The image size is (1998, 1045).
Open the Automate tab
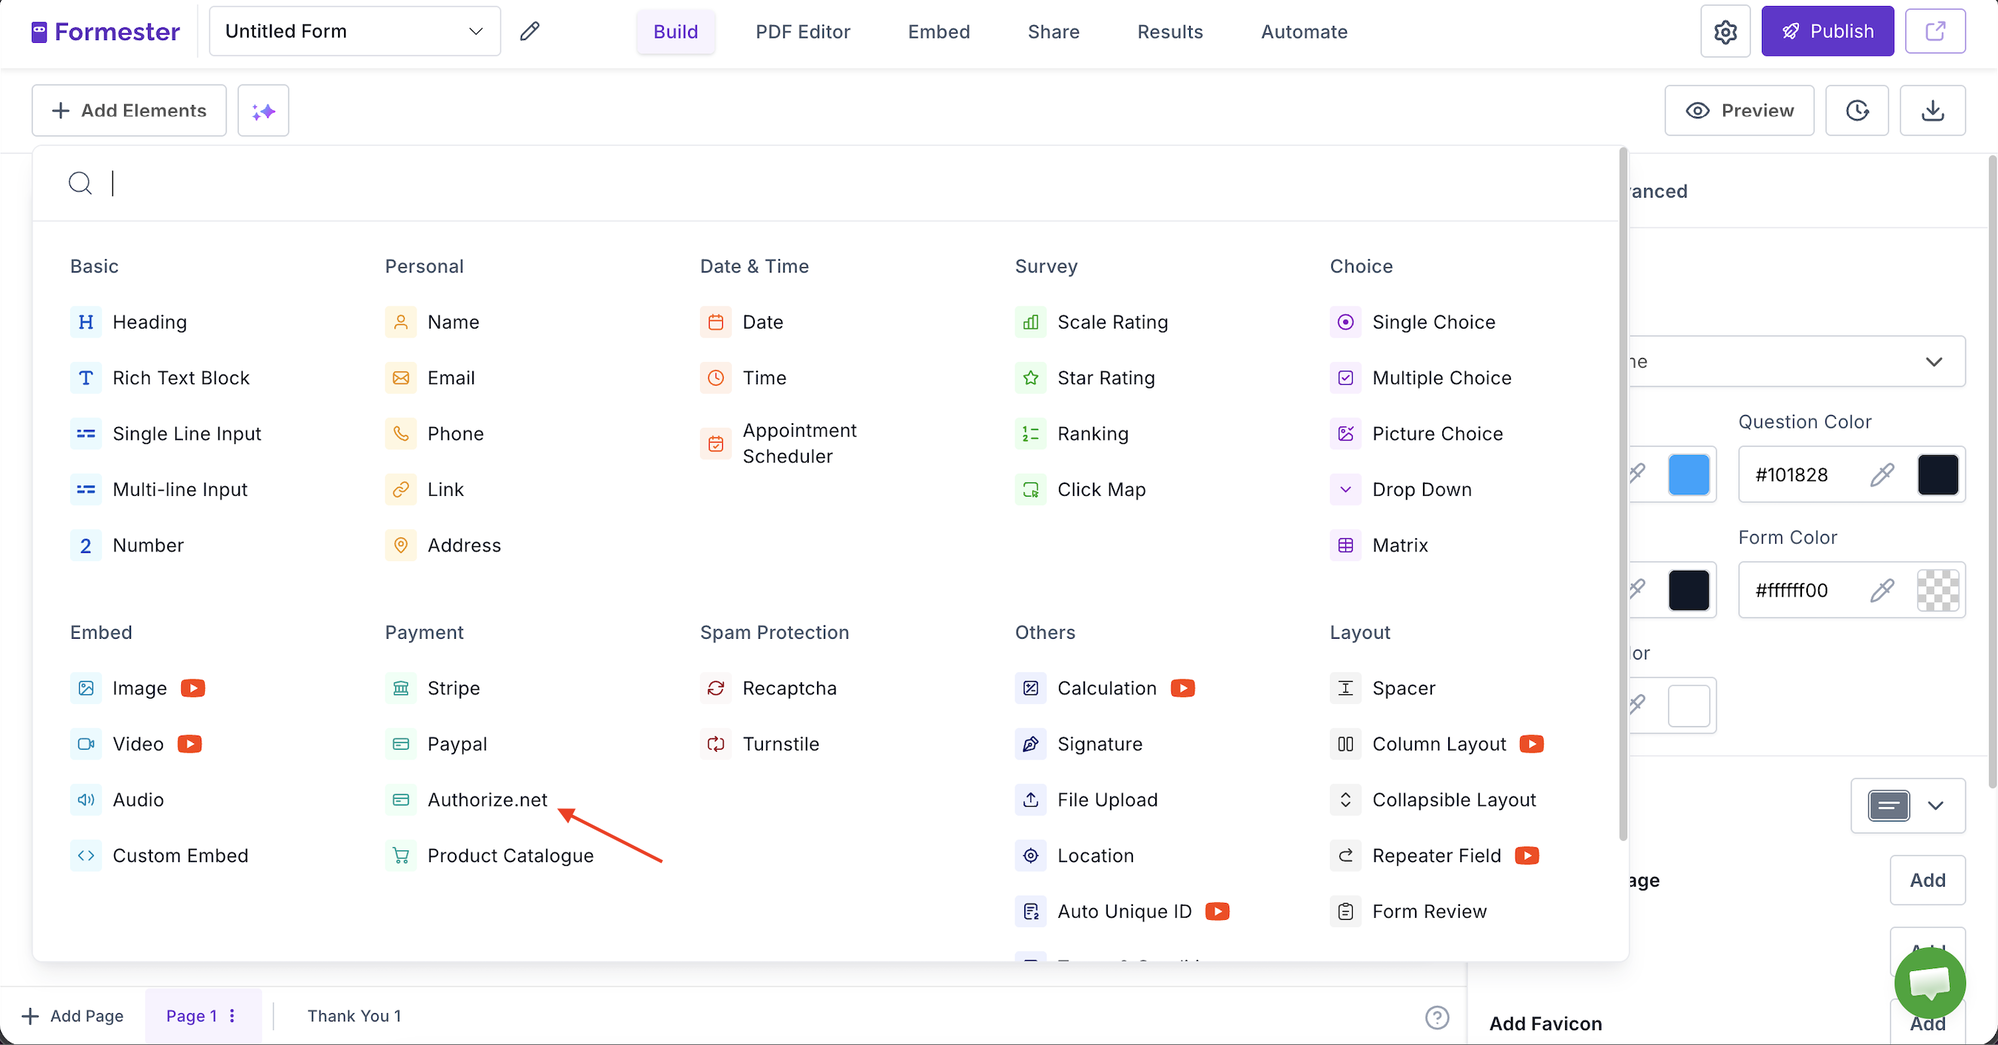pyautogui.click(x=1304, y=32)
